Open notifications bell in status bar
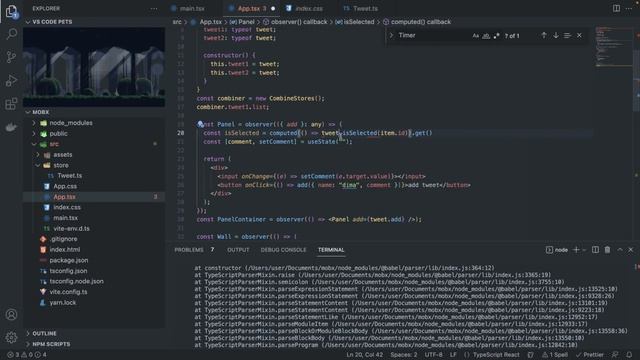This screenshot has width=640, height=360. pos(629,355)
